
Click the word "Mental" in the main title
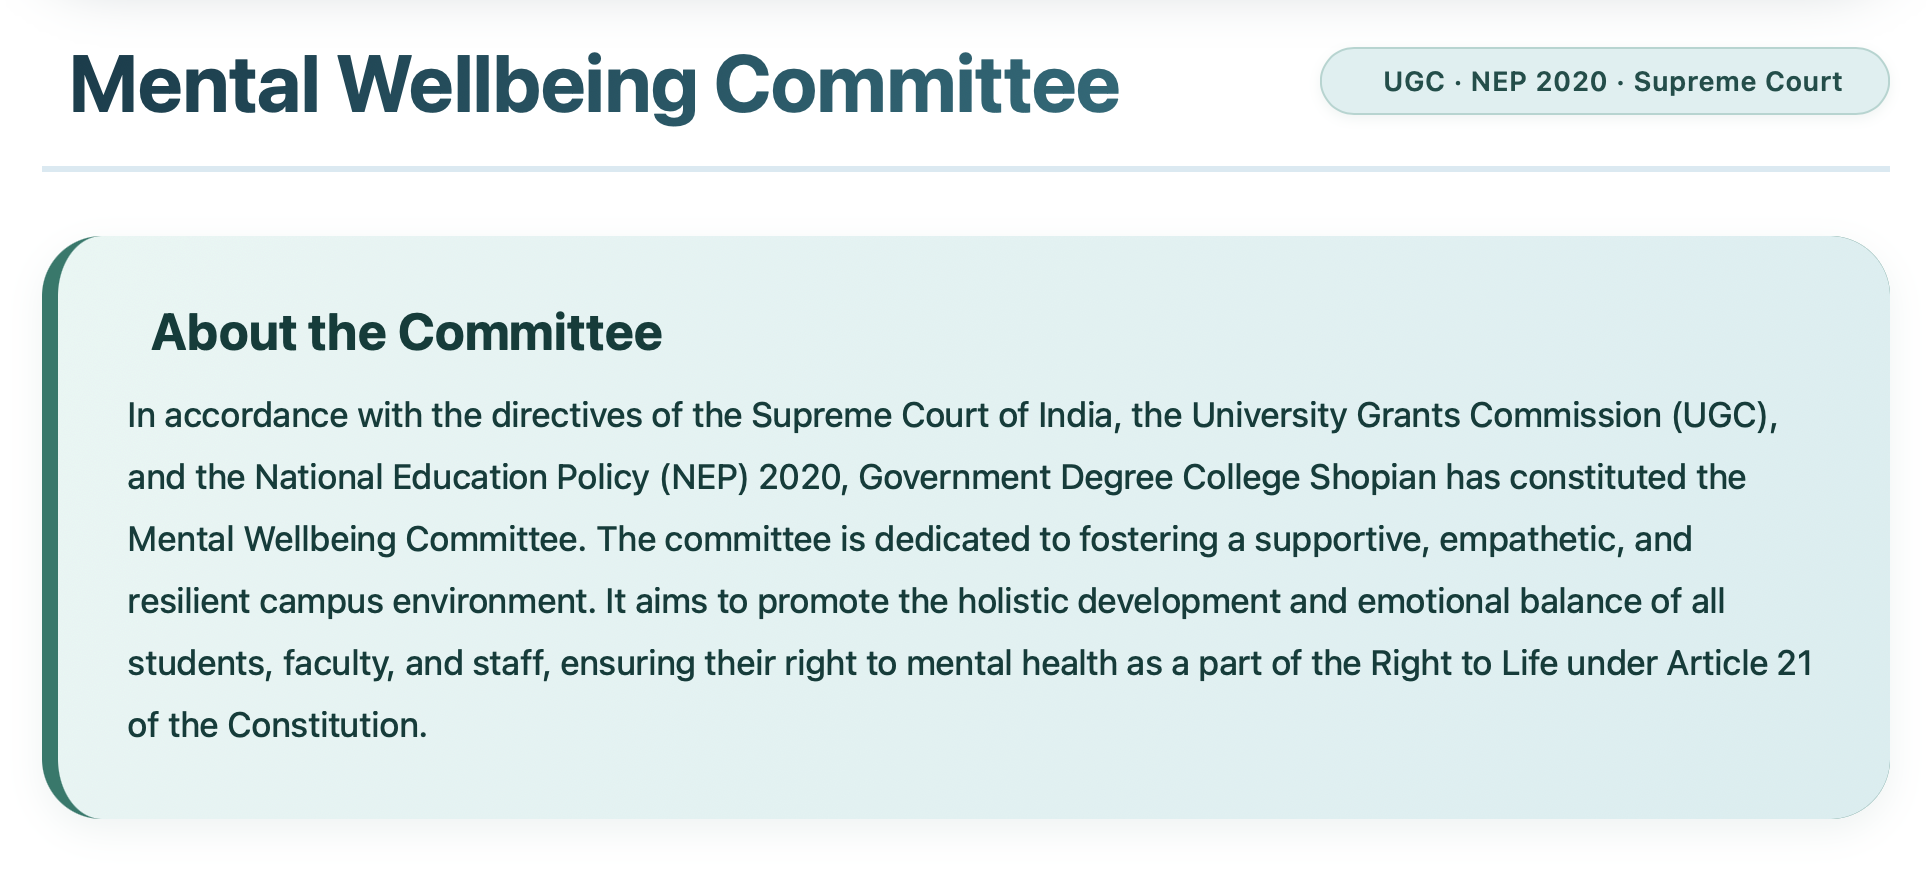point(195,86)
